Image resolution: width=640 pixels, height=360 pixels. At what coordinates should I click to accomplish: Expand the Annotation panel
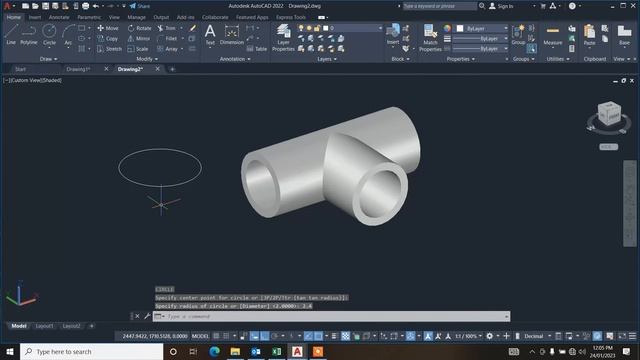(x=235, y=59)
